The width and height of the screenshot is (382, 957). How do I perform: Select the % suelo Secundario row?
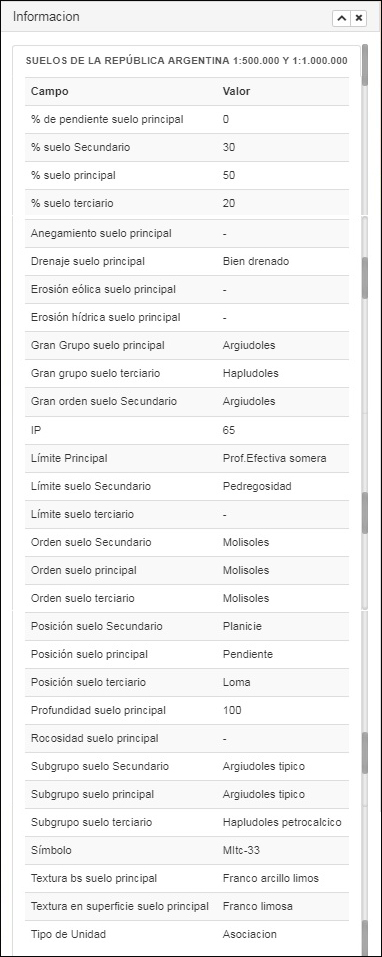[187, 148]
